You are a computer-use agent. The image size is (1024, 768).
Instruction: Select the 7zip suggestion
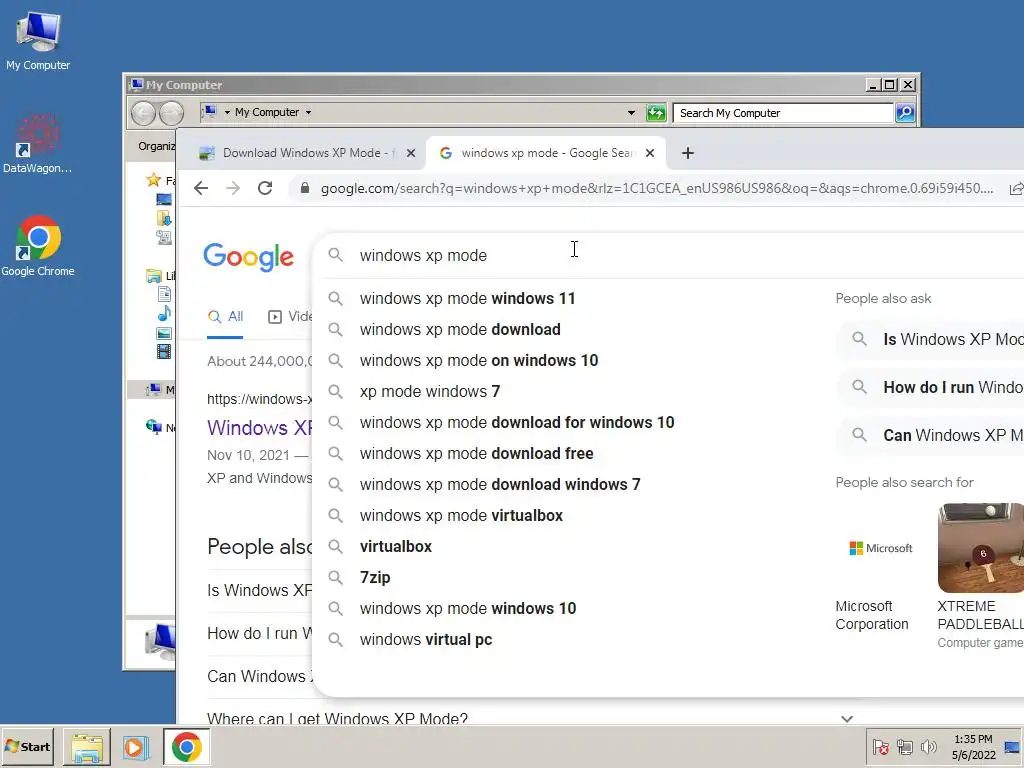(x=375, y=577)
